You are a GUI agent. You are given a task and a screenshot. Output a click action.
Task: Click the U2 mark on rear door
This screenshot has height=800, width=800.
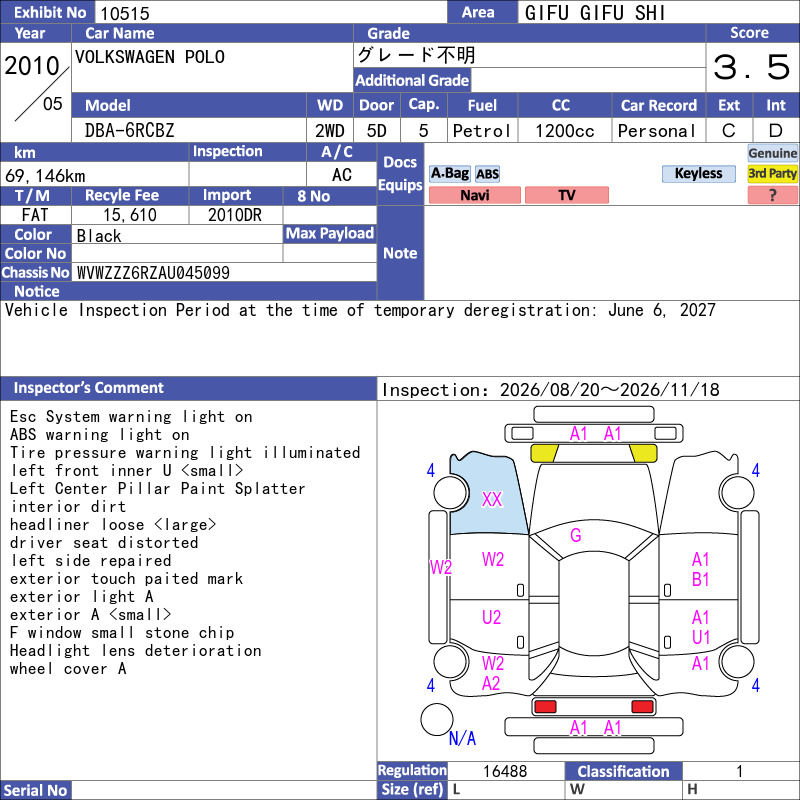tap(491, 617)
